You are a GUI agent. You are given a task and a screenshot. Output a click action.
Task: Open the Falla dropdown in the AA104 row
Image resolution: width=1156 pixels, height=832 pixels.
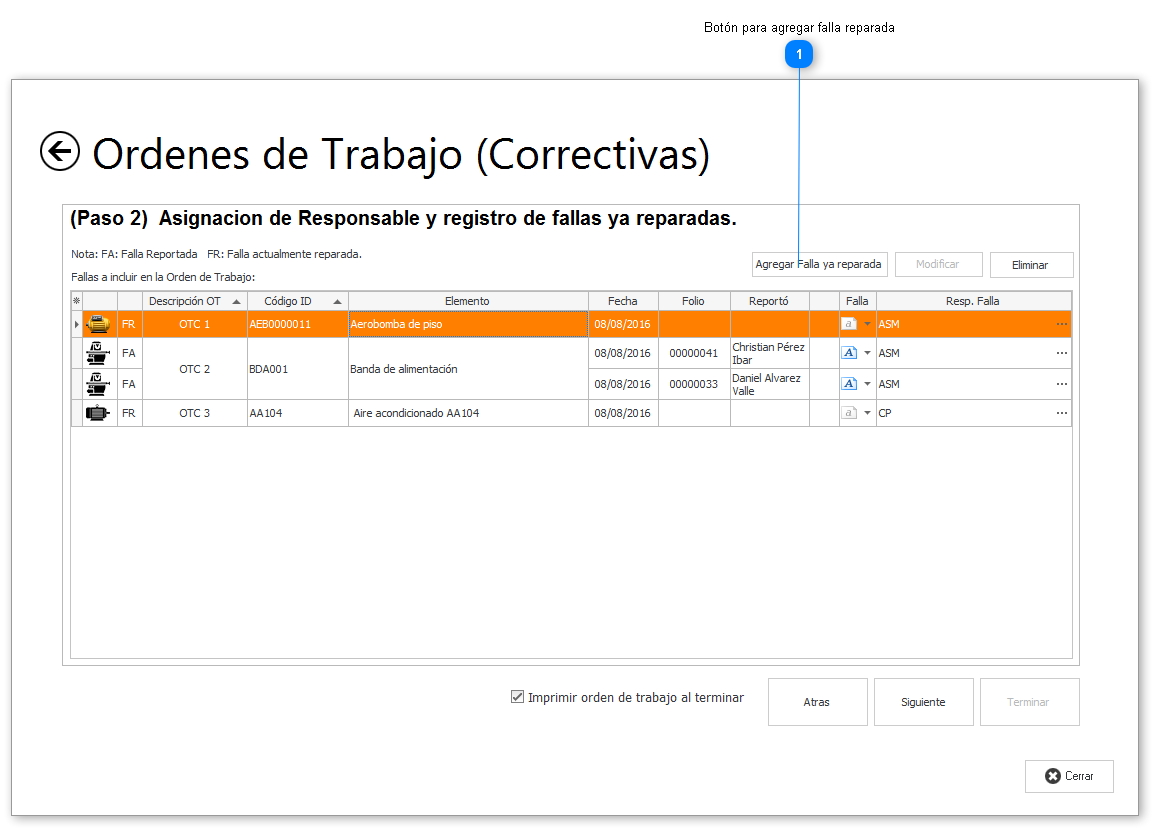(867, 413)
